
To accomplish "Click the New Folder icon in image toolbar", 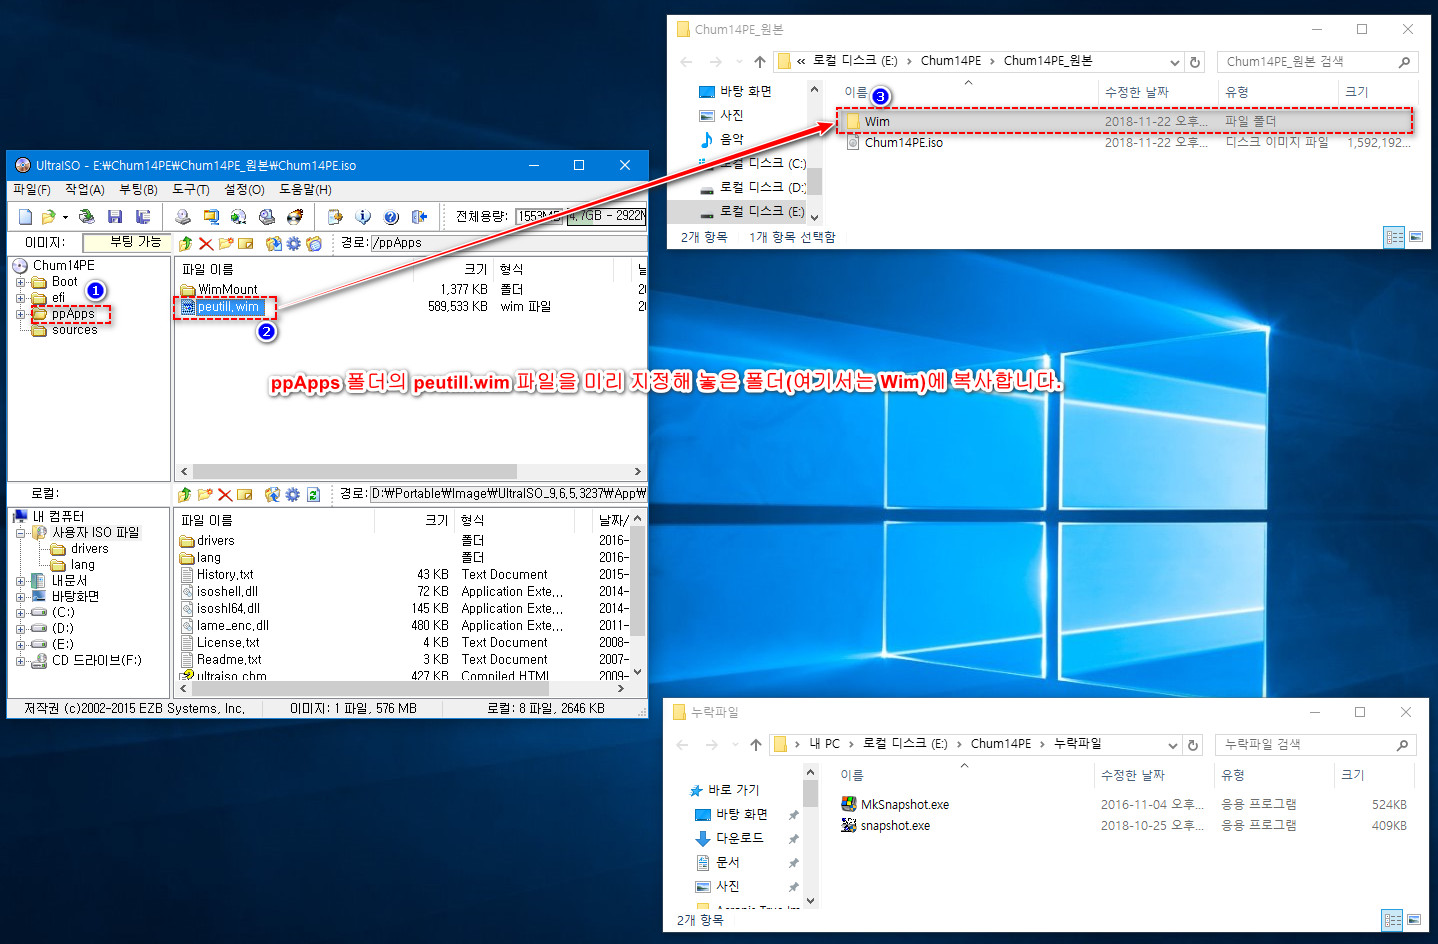I will pyautogui.click(x=226, y=243).
